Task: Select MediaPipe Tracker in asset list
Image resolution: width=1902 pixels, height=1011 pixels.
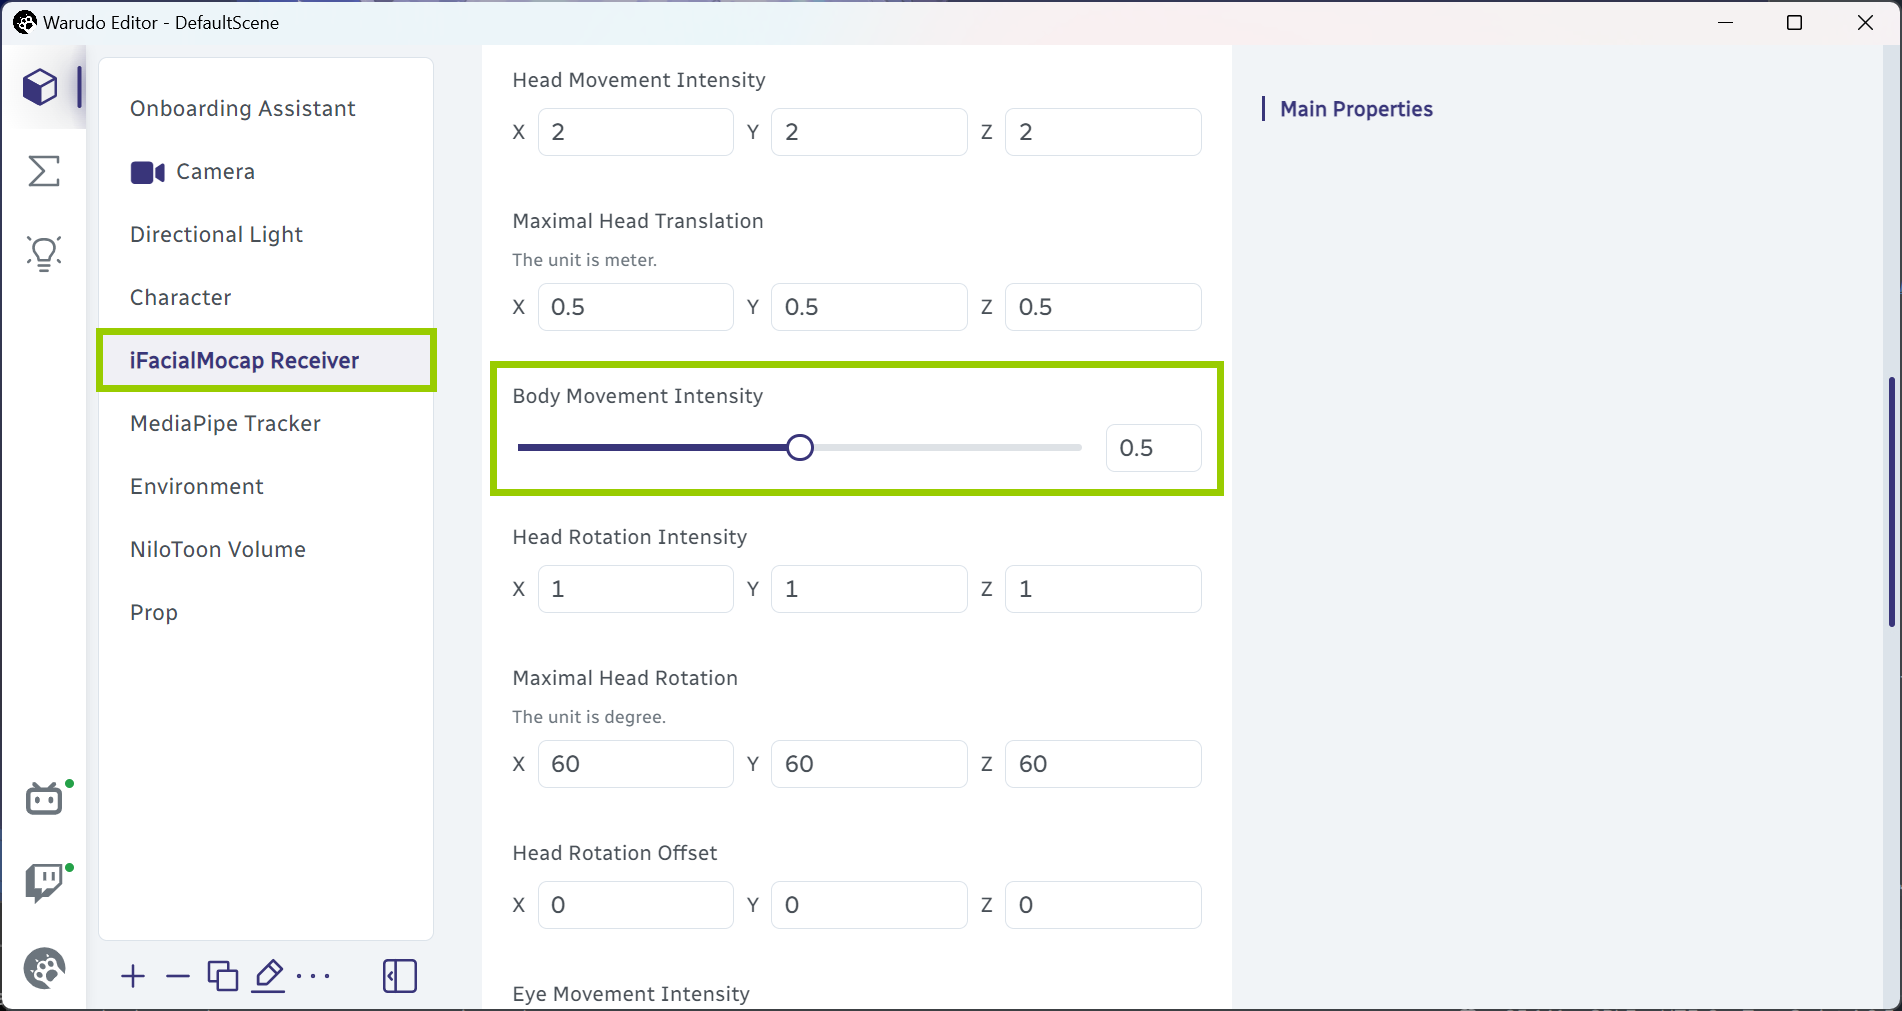Action: 225,424
